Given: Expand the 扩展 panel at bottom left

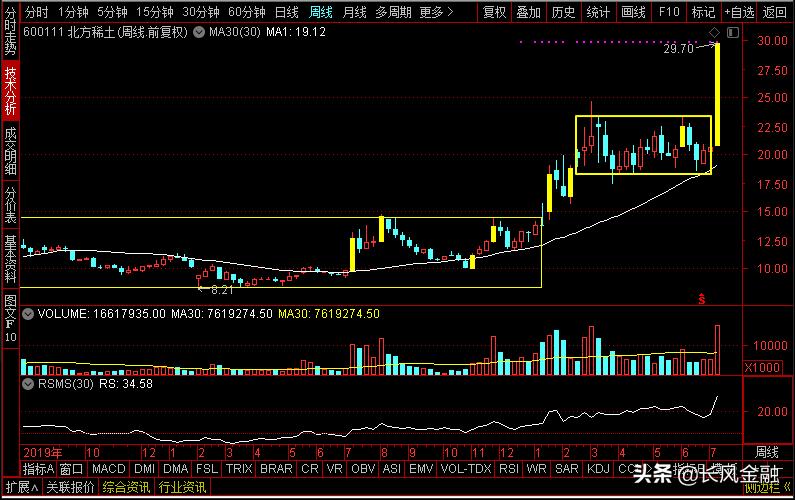Looking at the screenshot, I should point(21,487).
